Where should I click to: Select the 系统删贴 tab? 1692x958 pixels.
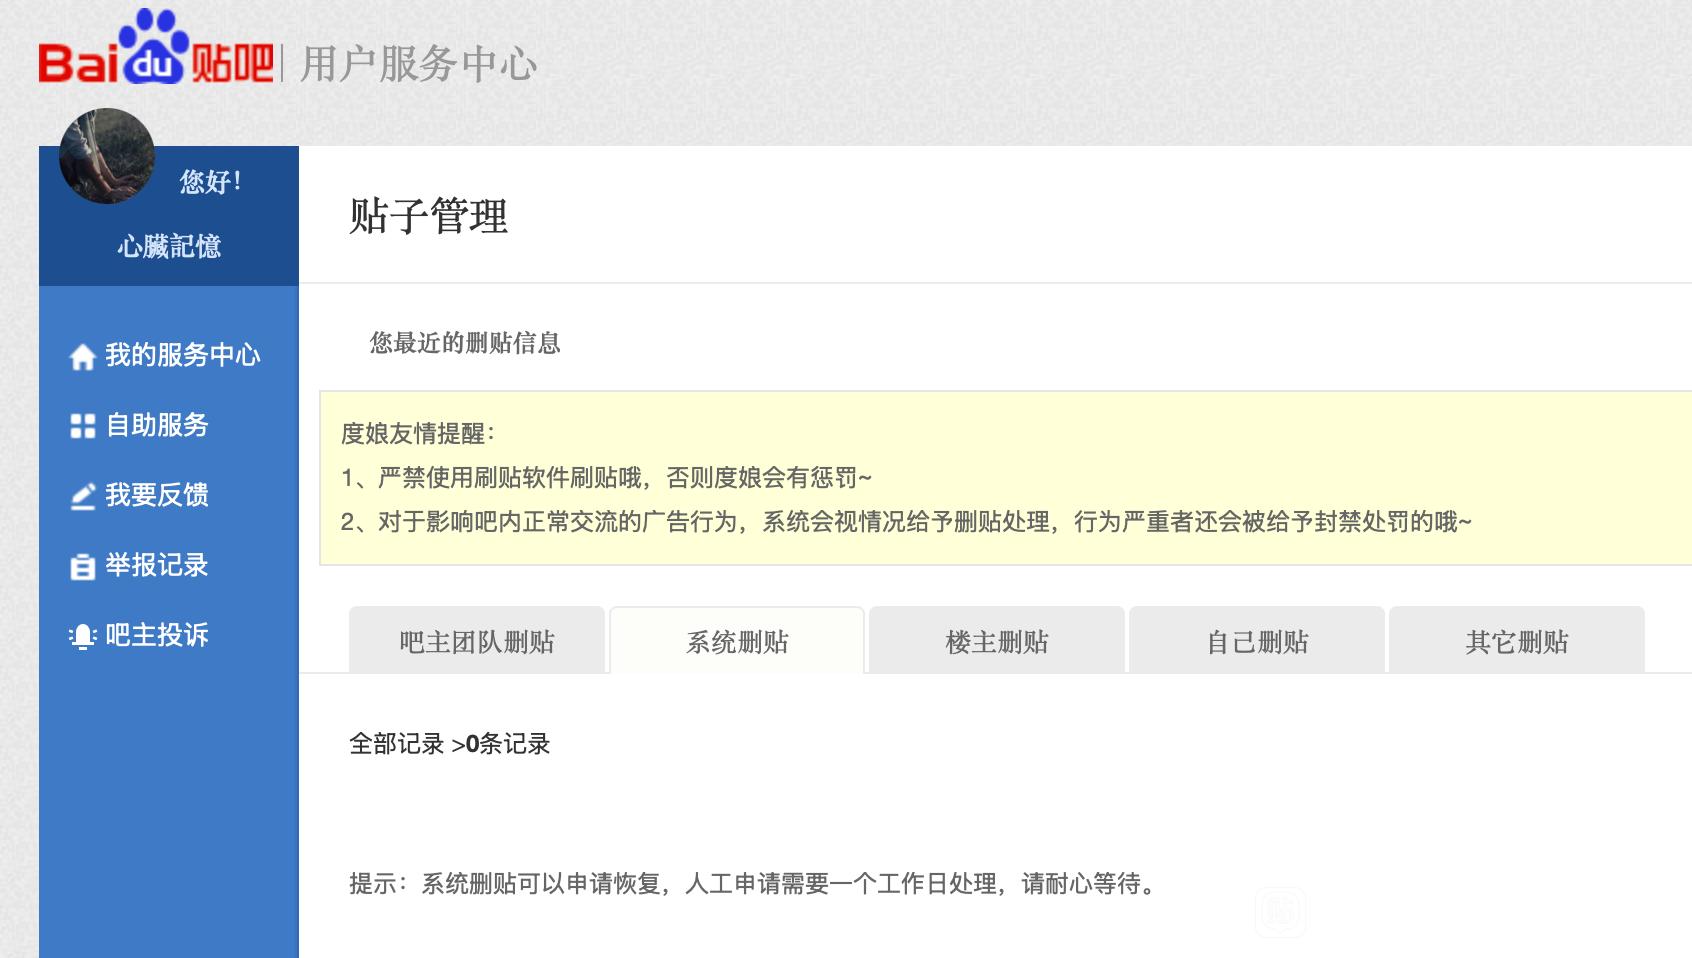tap(737, 641)
